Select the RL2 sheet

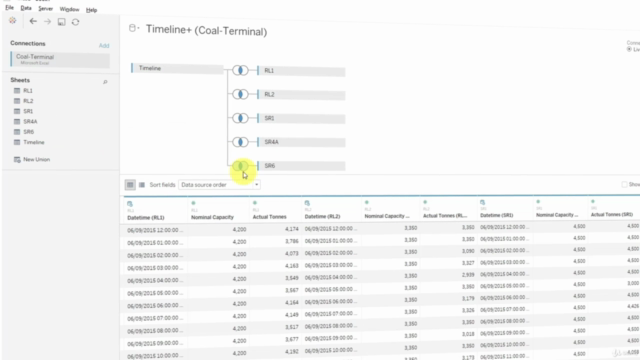coord(28,101)
